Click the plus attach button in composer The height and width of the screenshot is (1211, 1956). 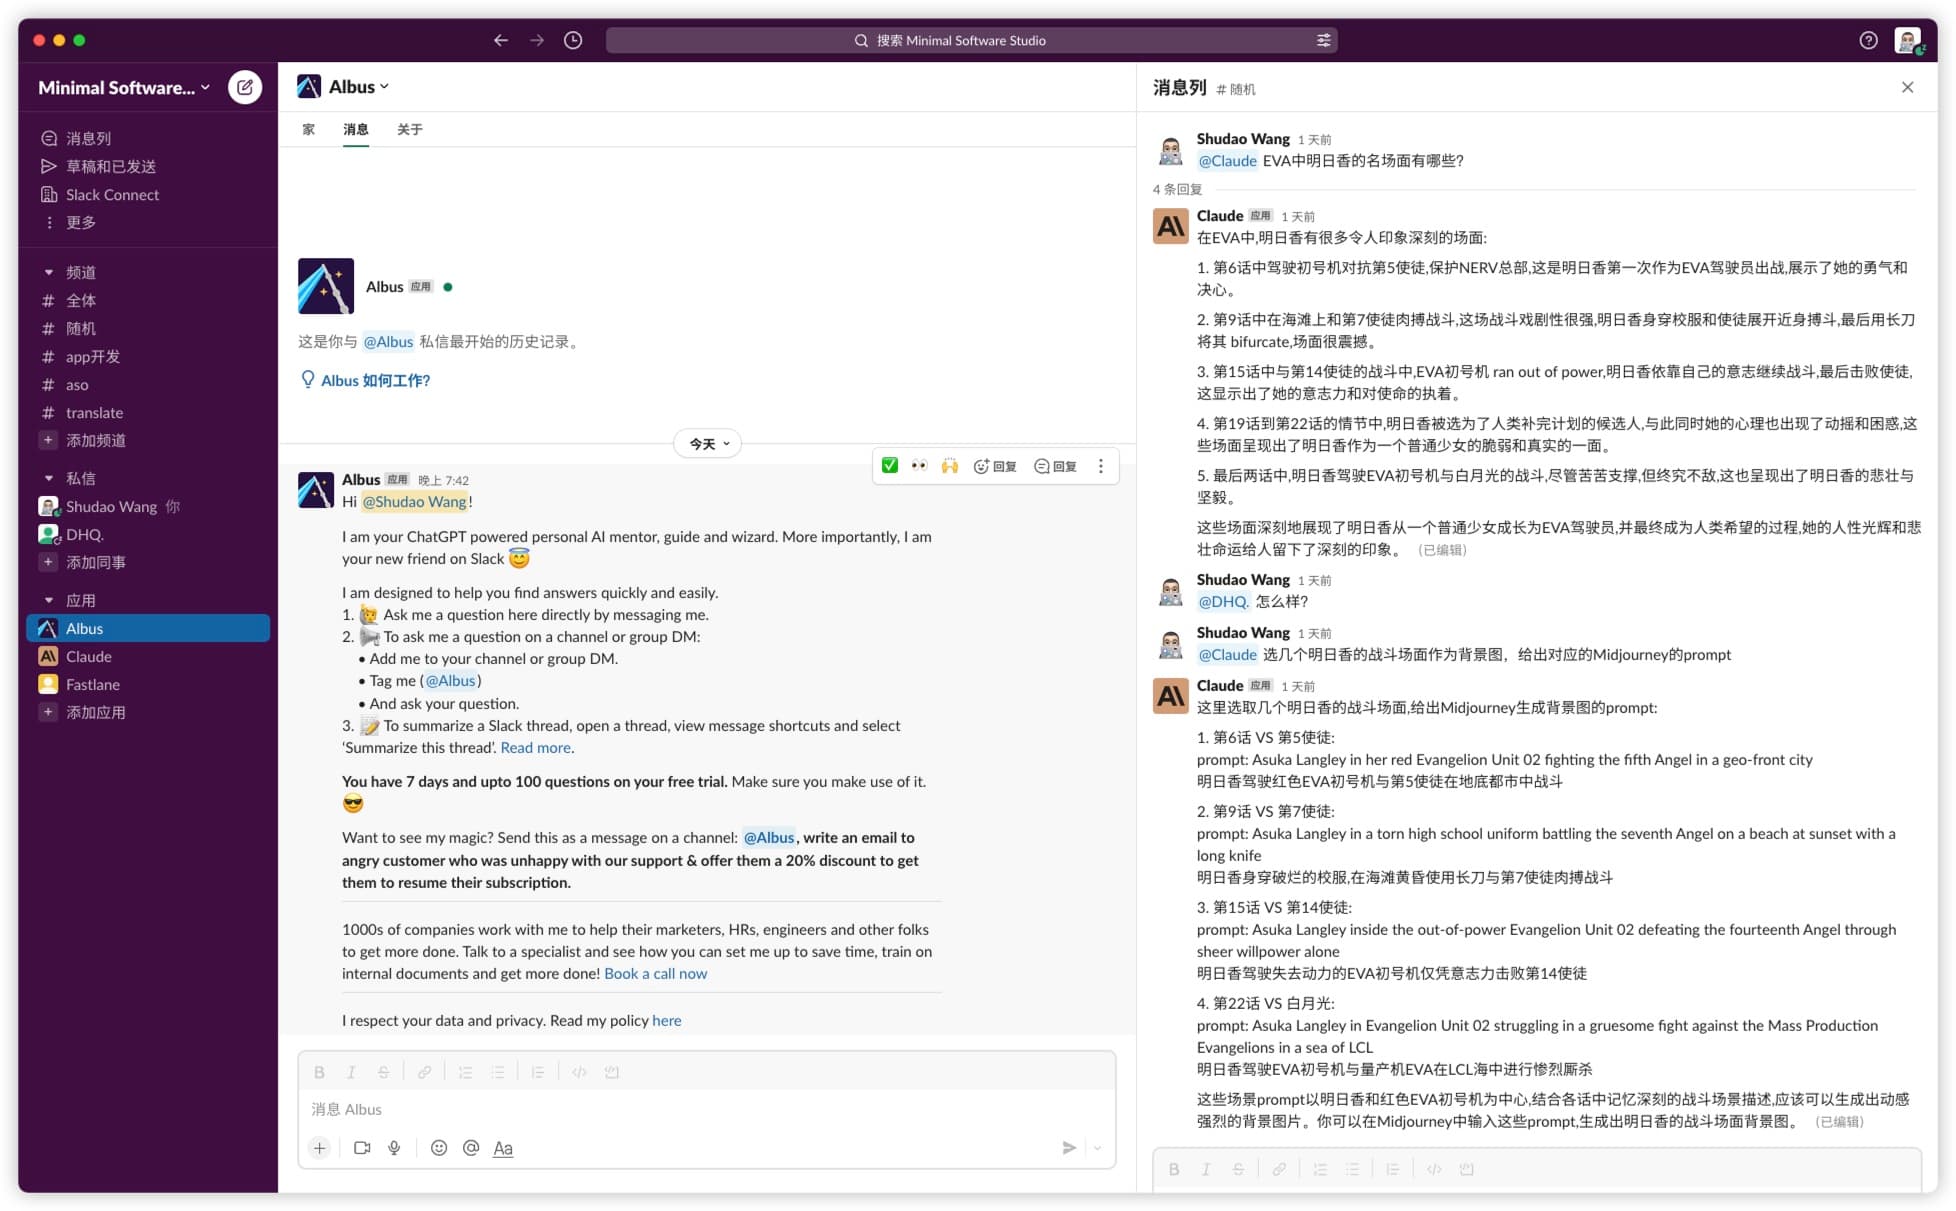click(319, 1148)
